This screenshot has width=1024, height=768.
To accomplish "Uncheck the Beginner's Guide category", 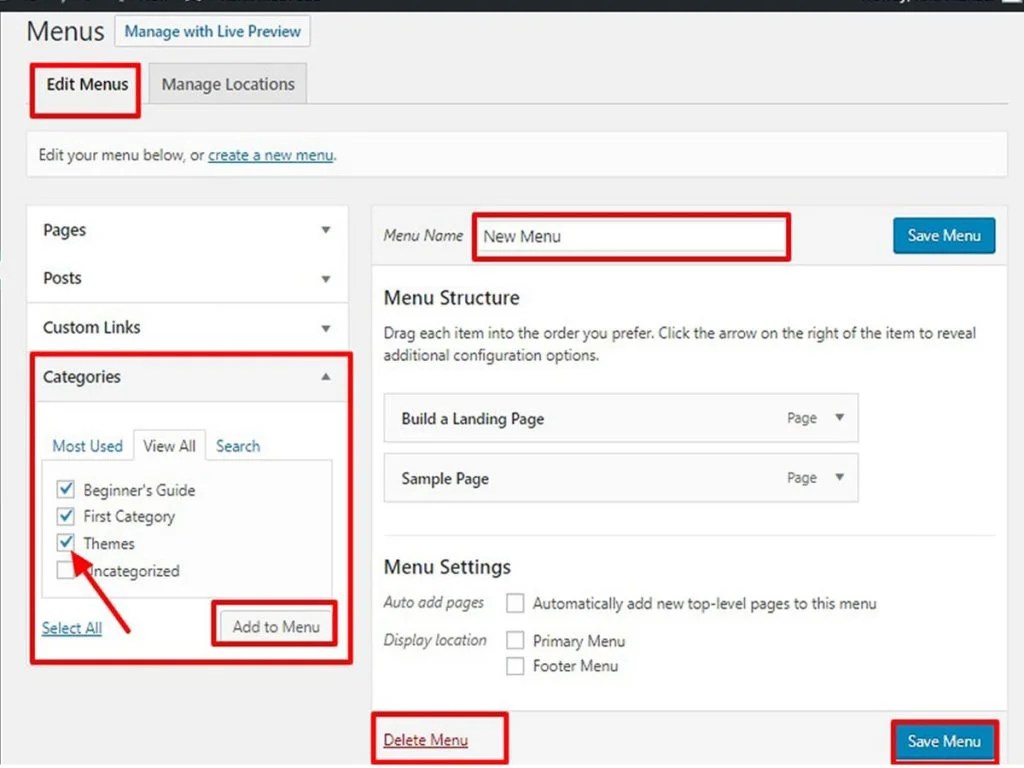I will pyautogui.click(x=65, y=489).
